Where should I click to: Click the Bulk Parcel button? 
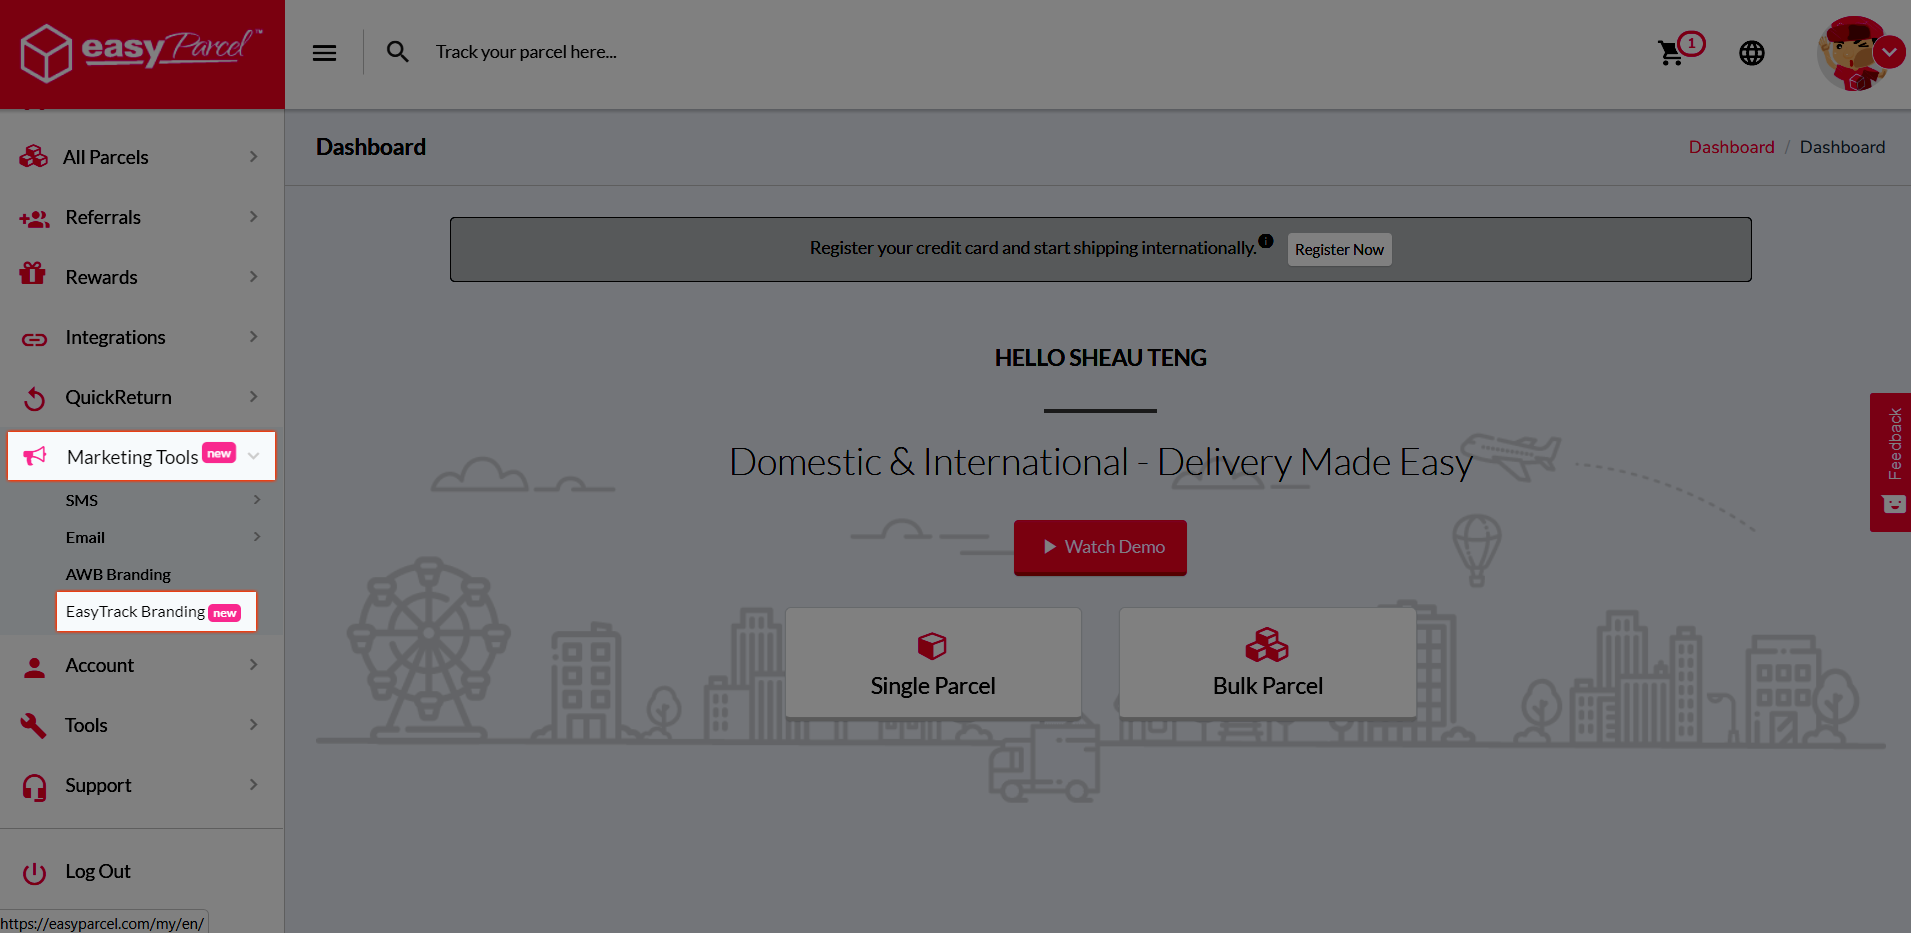[x=1267, y=663]
